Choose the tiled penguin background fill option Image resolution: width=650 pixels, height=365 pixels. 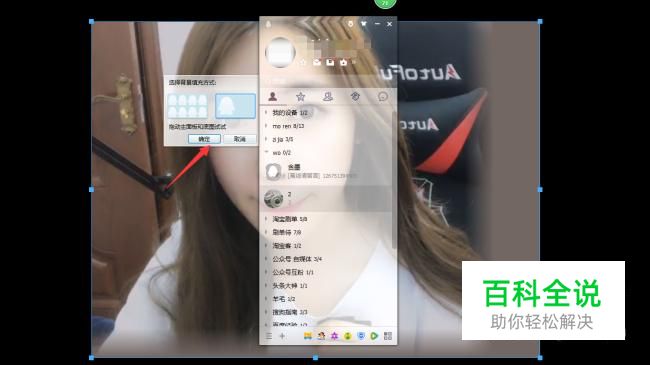click(188, 106)
